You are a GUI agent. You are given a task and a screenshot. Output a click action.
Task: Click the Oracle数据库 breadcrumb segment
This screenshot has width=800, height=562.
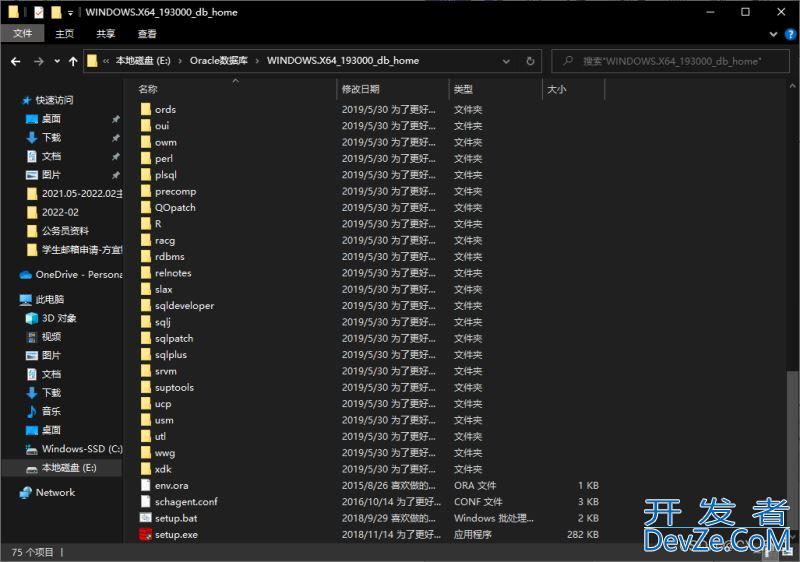pos(218,61)
